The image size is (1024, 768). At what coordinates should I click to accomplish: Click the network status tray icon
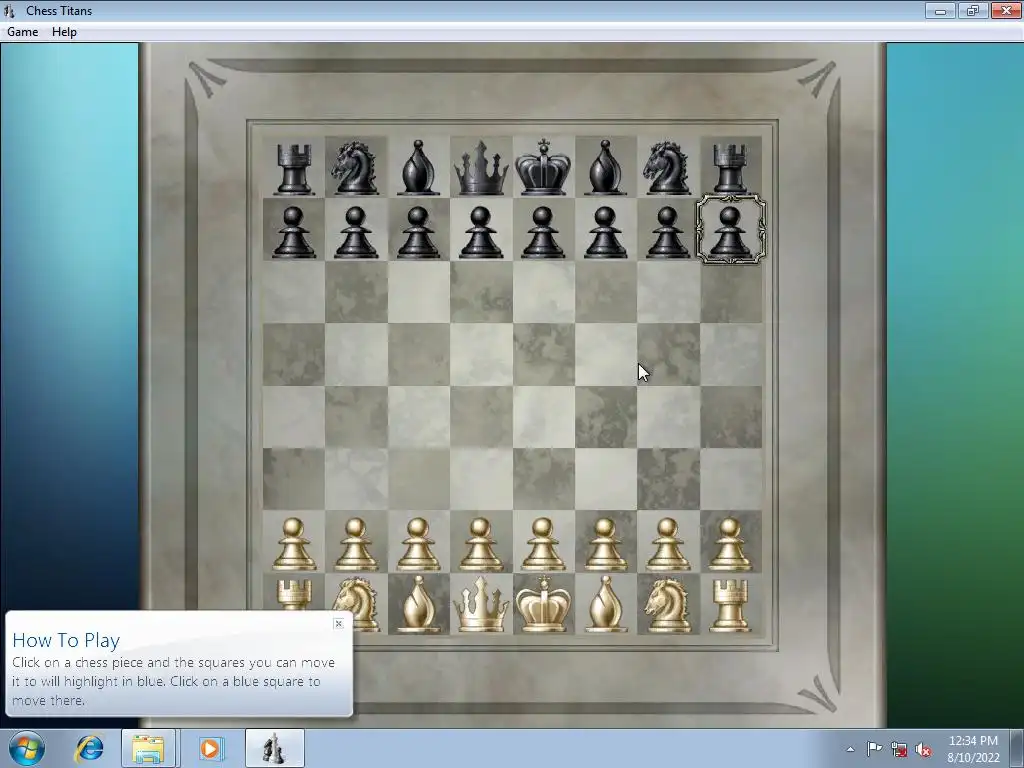pyautogui.click(x=899, y=749)
